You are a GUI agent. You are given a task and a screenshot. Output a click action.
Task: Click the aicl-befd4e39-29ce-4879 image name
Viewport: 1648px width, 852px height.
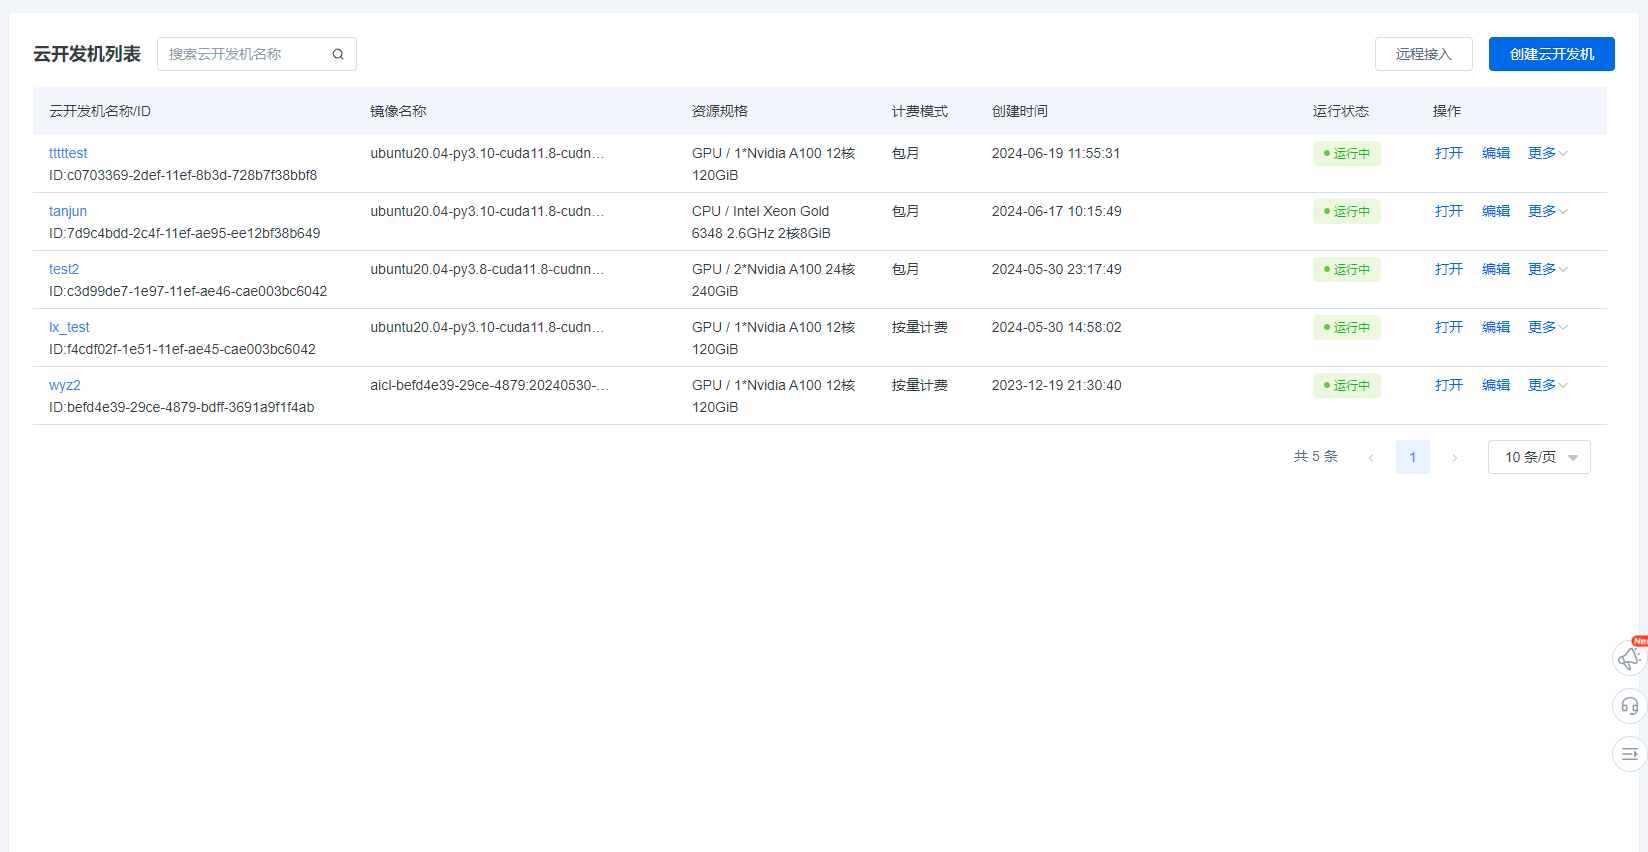point(489,385)
